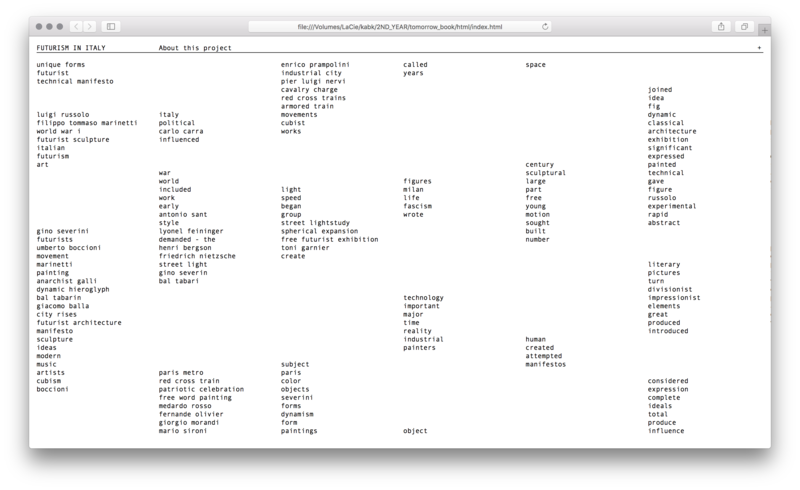Image resolution: width=800 pixels, height=490 pixels.
Task: Click 'painters' entry
Action: (x=419, y=348)
